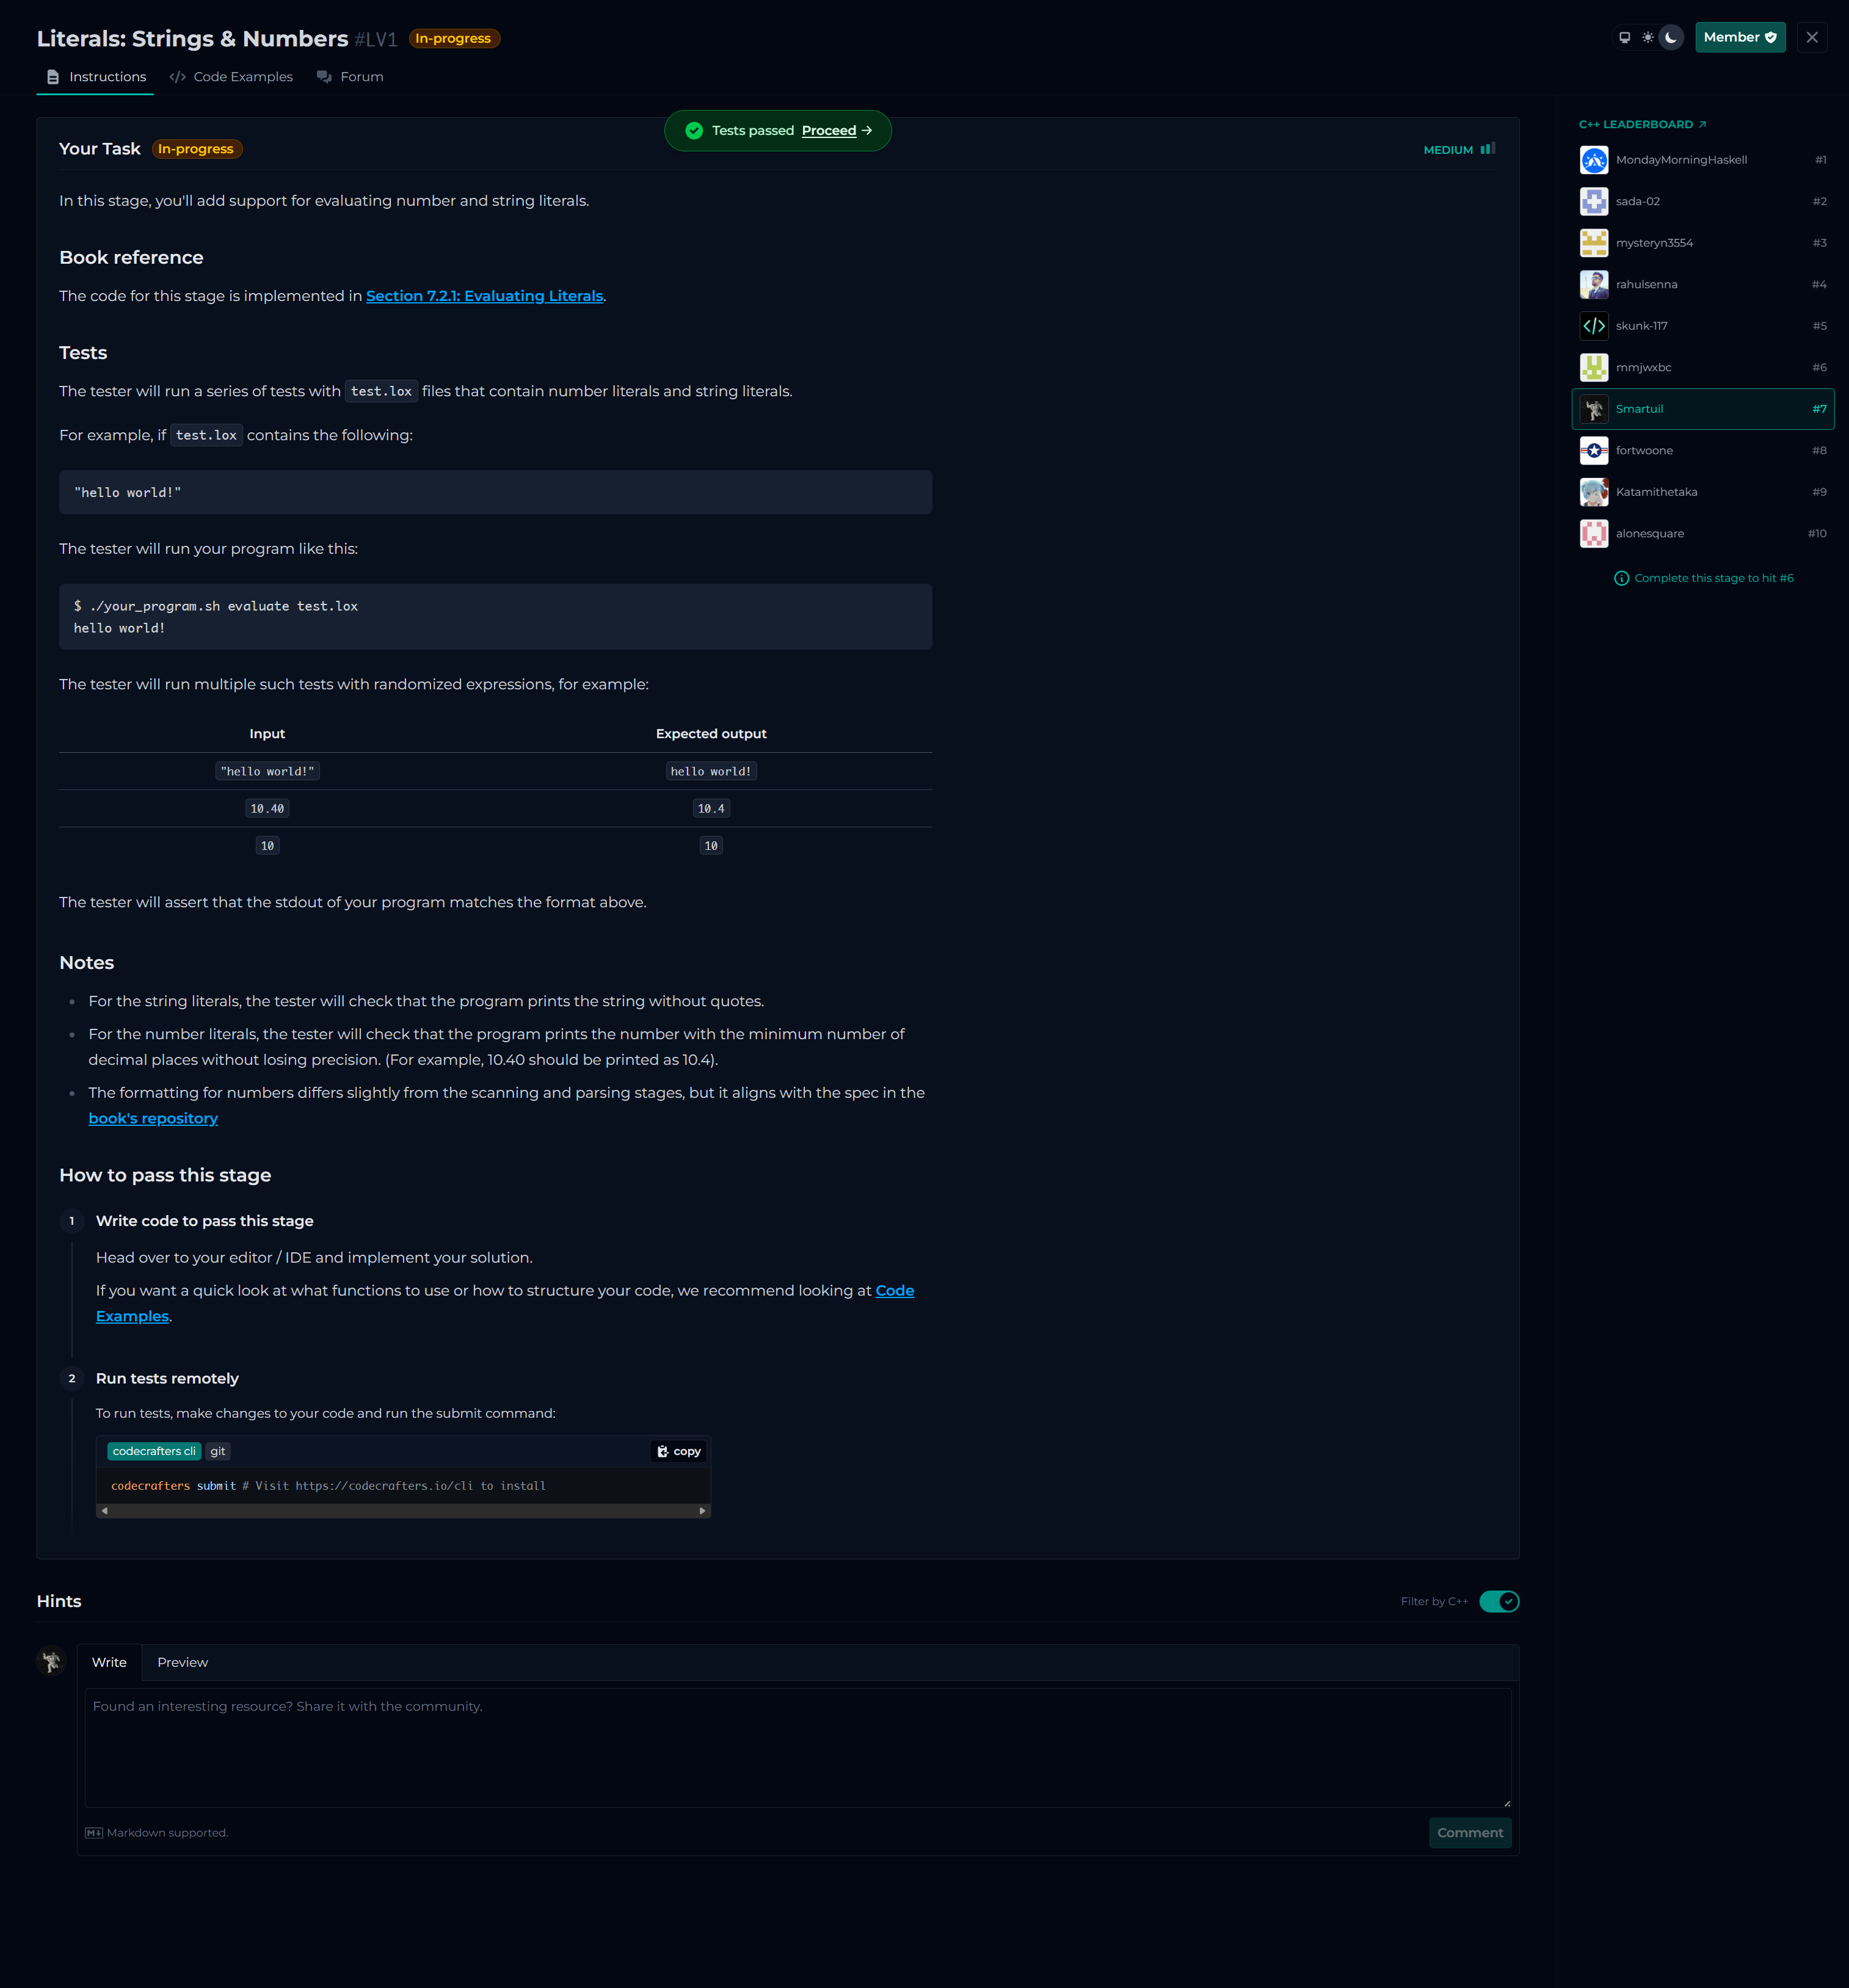Select the git submit option
Viewport: 1849px width, 1988px height.
(x=218, y=1451)
